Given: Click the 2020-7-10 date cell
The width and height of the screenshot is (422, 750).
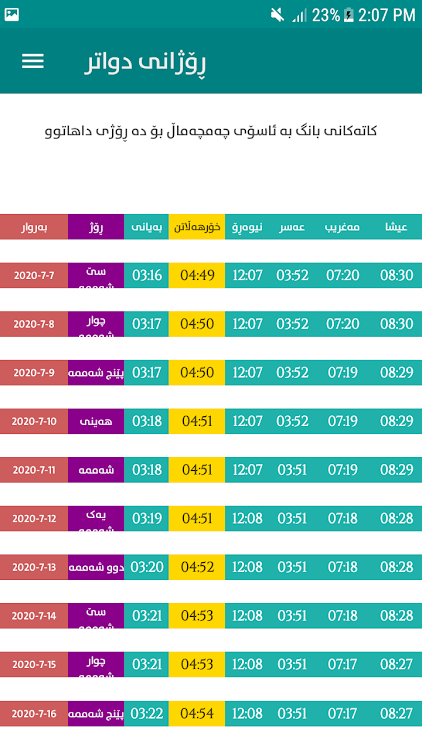Looking at the screenshot, I should coord(34,421).
